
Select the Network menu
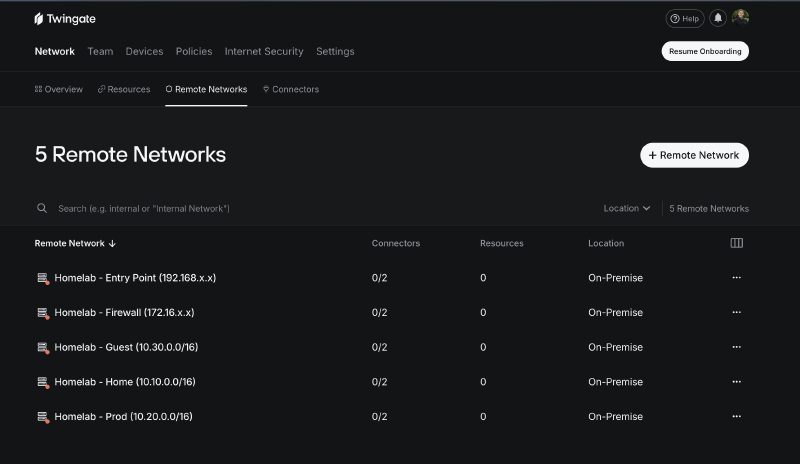pyautogui.click(x=55, y=51)
